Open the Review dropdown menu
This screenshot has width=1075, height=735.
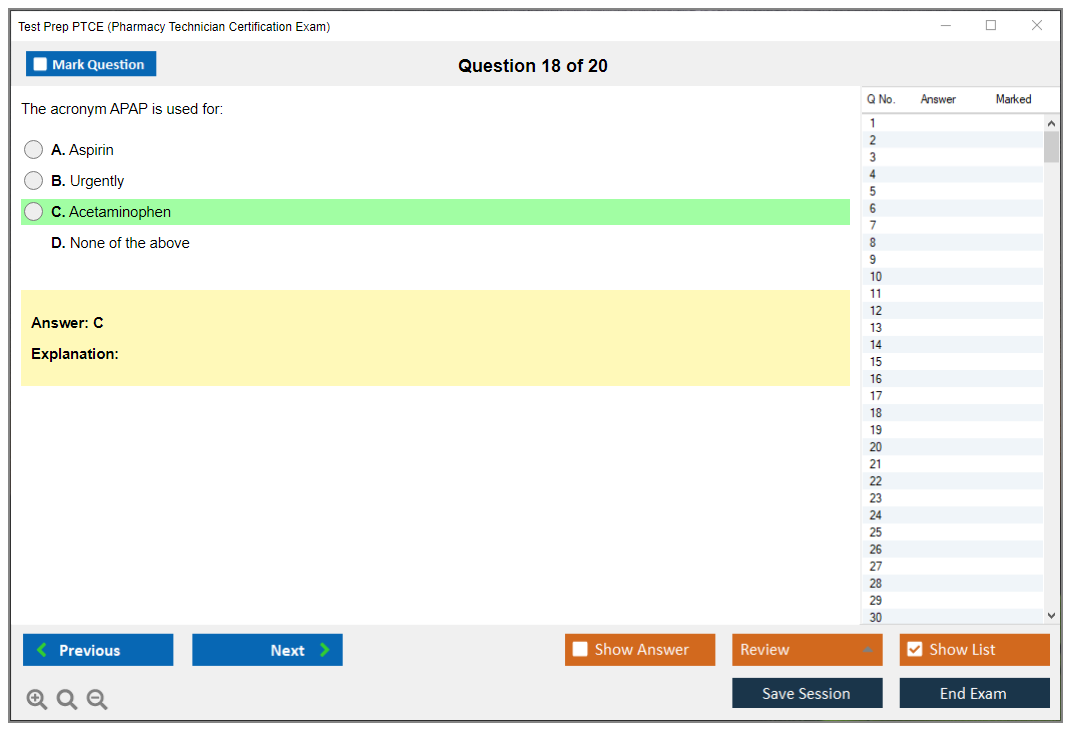(x=806, y=650)
